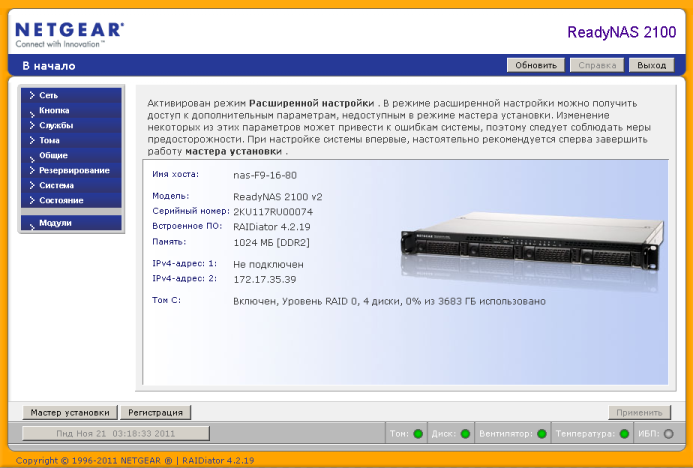Screen dimensions: 693x468
Task: Click the NETGEAR logo
Action: pos(69,34)
